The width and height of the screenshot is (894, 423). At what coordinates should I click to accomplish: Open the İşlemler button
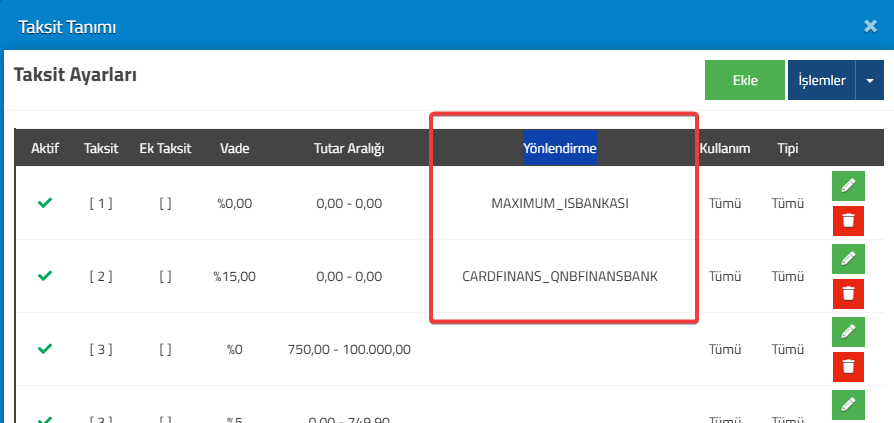pos(822,80)
